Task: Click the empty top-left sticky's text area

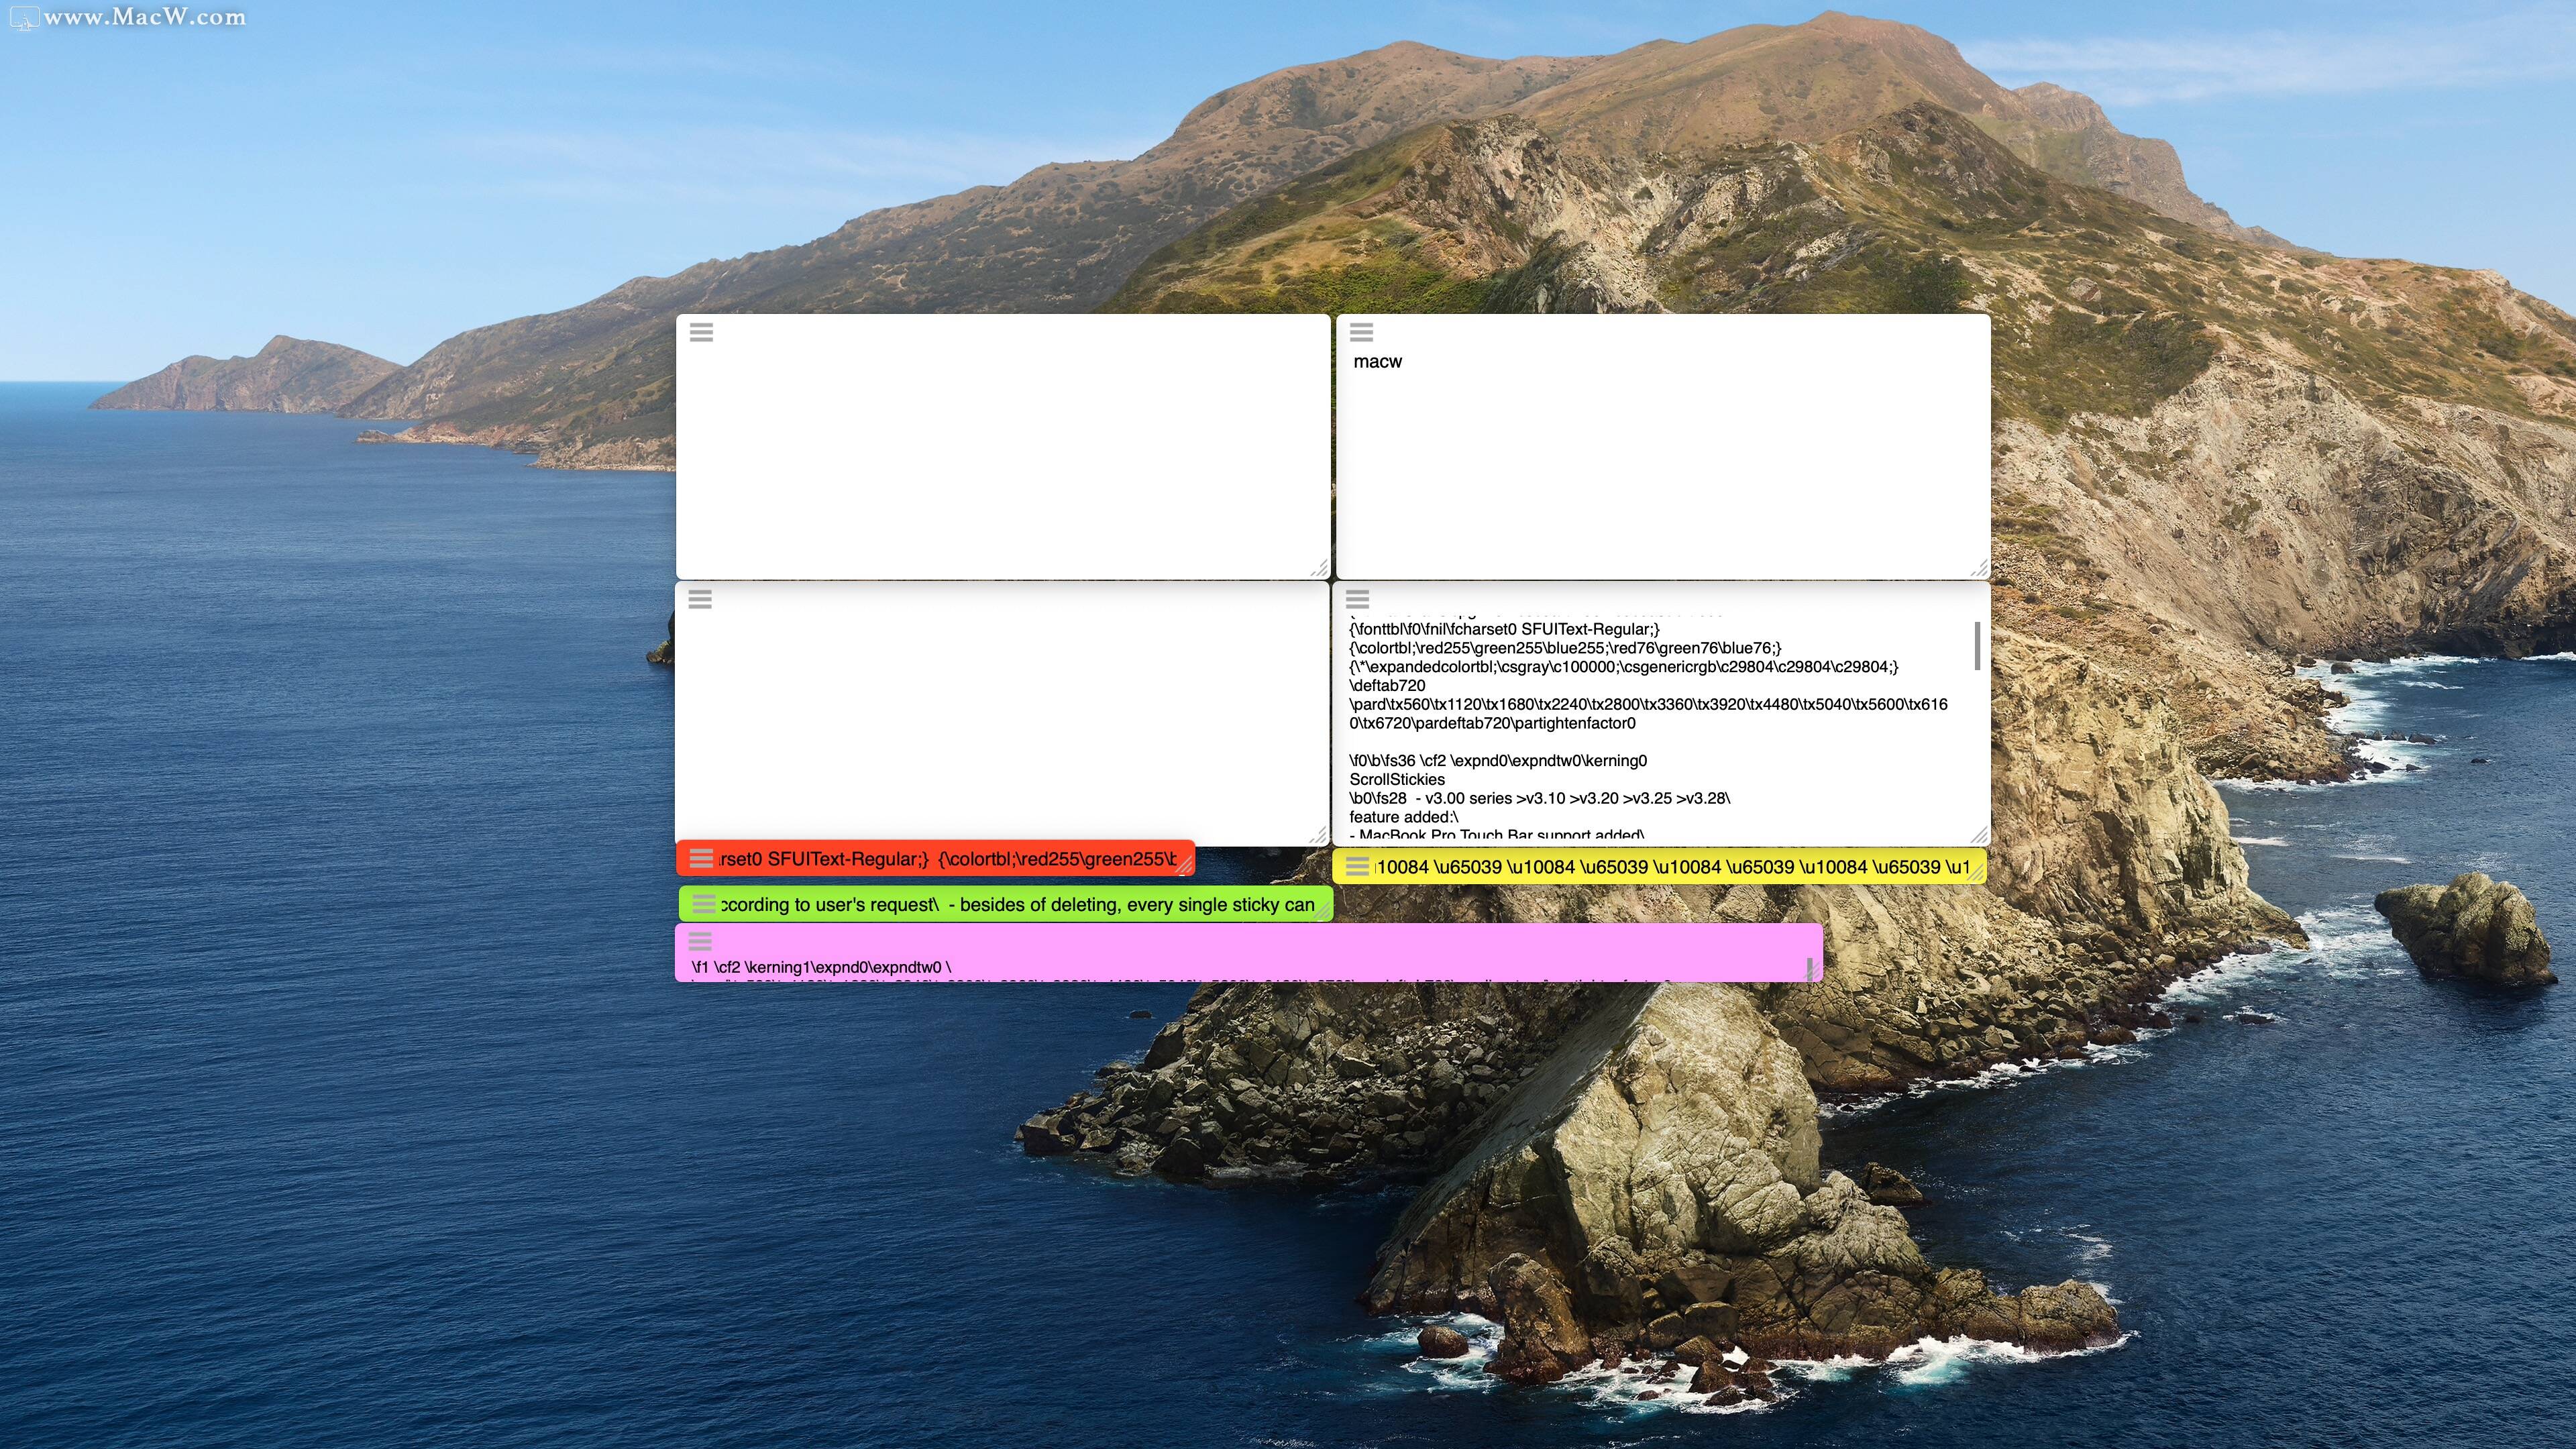Action: point(1002,460)
